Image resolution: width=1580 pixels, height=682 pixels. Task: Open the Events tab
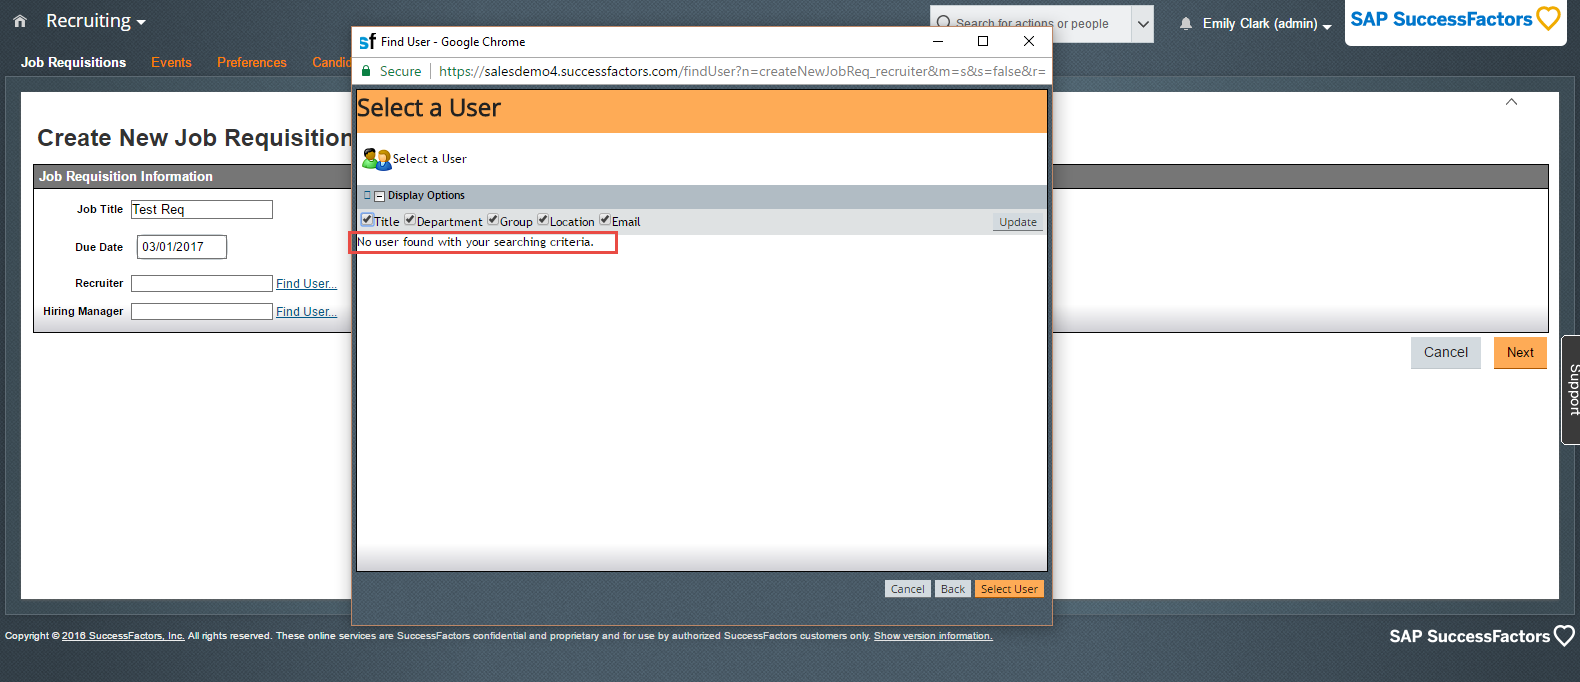[x=171, y=62]
